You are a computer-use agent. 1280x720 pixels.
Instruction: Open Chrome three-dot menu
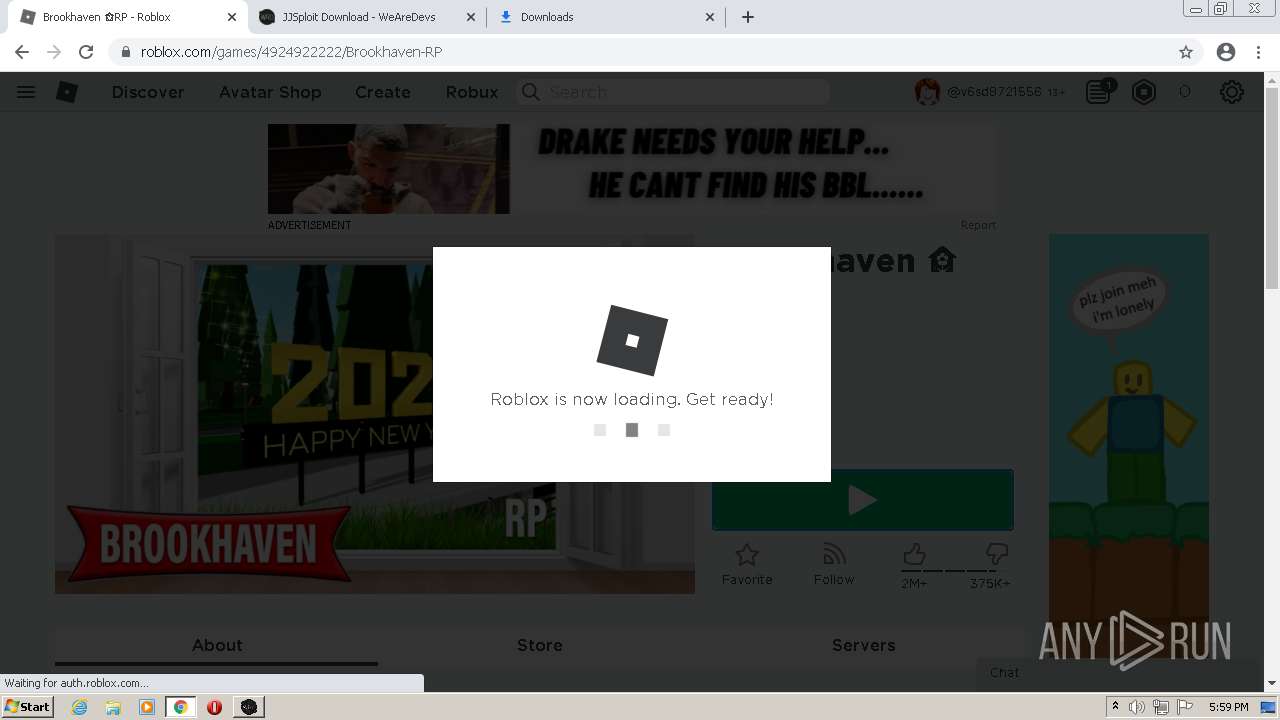1259,52
